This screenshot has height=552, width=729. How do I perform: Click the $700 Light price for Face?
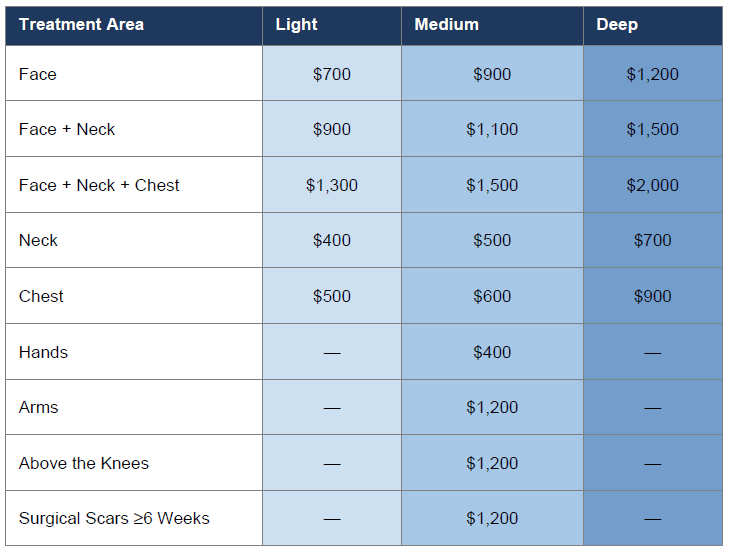pyautogui.click(x=332, y=74)
